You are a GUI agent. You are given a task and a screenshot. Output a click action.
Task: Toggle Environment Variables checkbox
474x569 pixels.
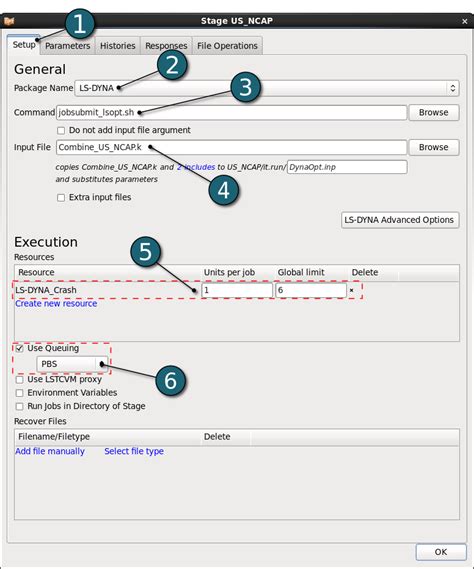click(20, 393)
